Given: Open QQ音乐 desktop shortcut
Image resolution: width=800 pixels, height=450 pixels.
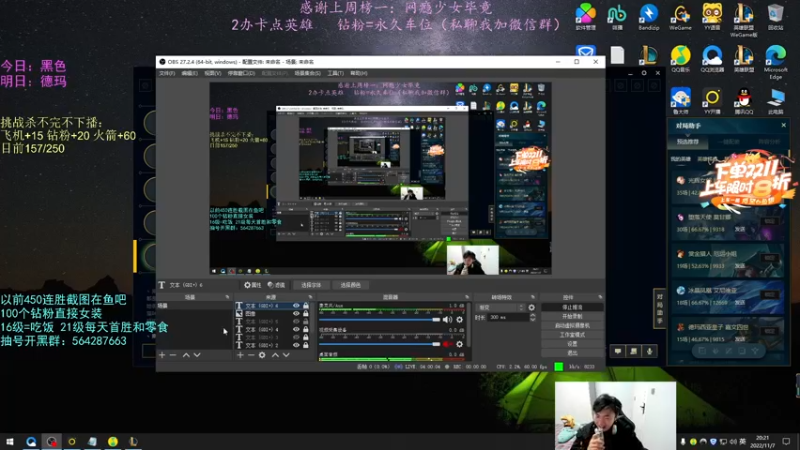Looking at the screenshot, I should pos(680,59).
